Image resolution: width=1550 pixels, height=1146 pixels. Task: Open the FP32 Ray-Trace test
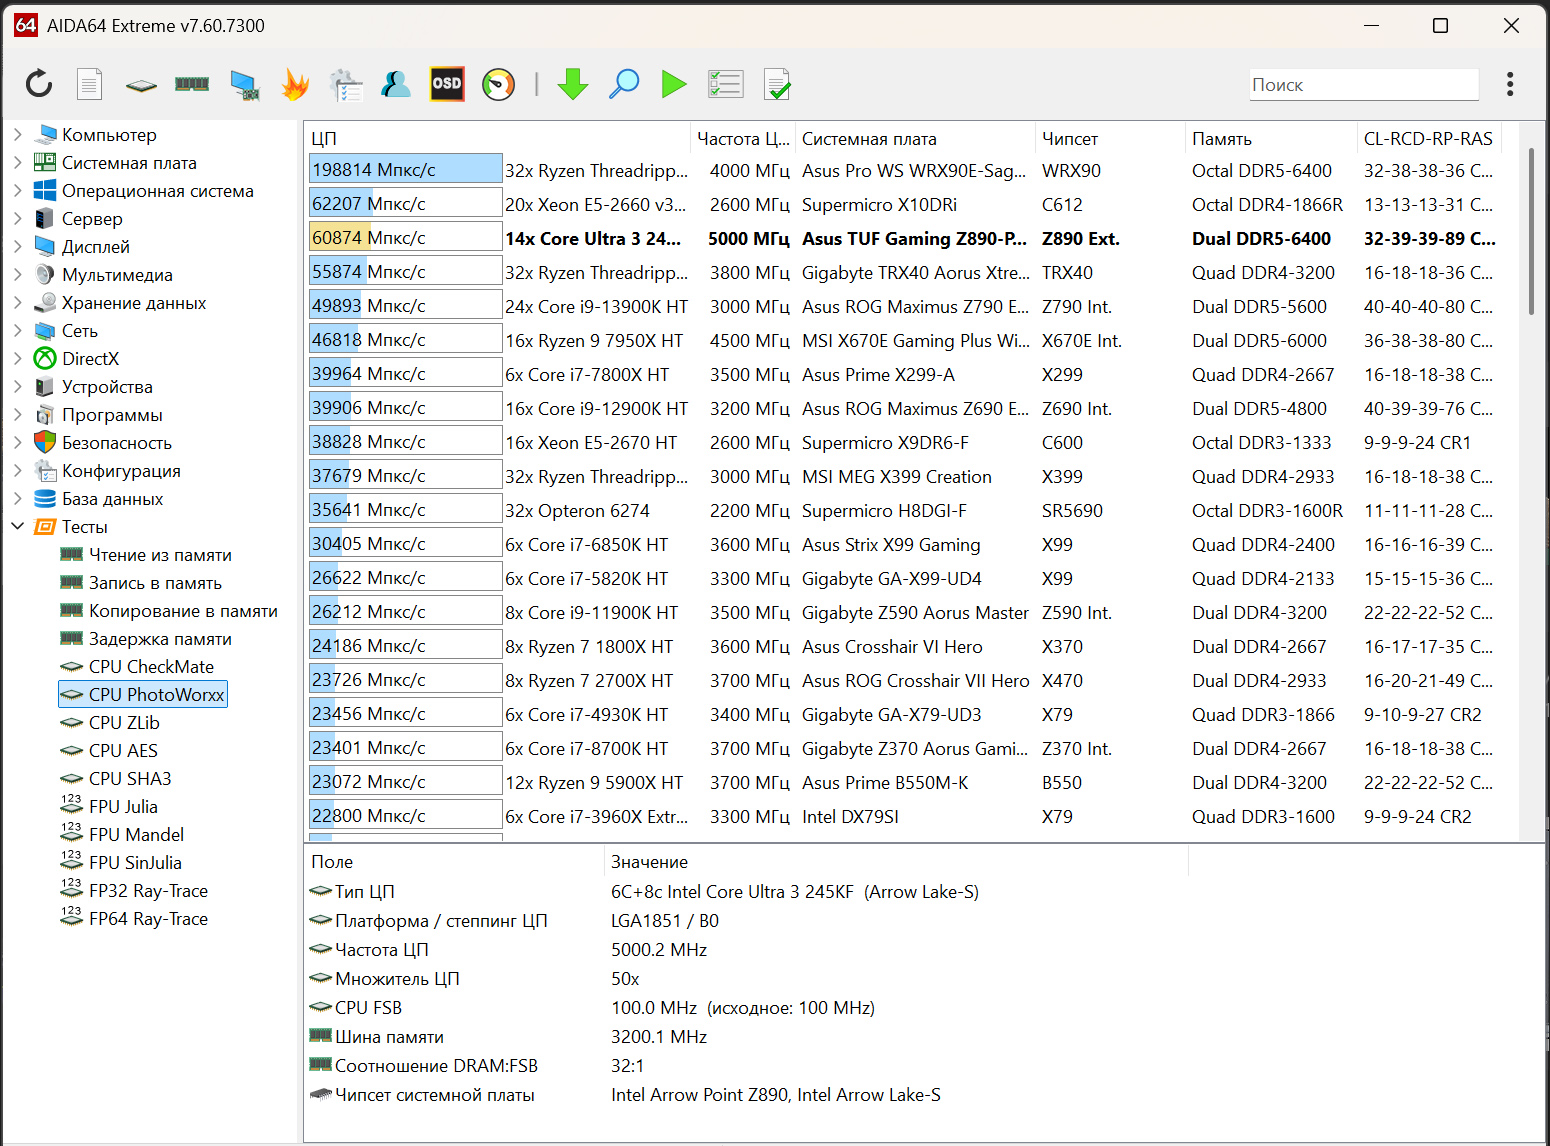point(148,890)
